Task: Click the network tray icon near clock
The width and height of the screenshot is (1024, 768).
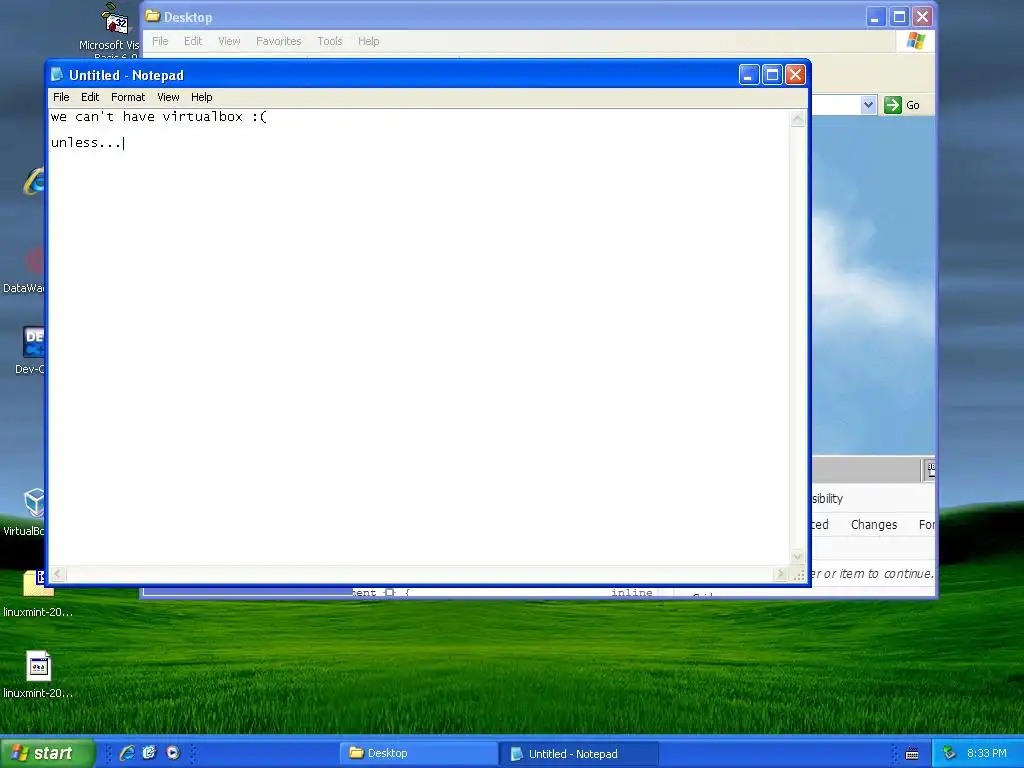Action: pos(949,753)
